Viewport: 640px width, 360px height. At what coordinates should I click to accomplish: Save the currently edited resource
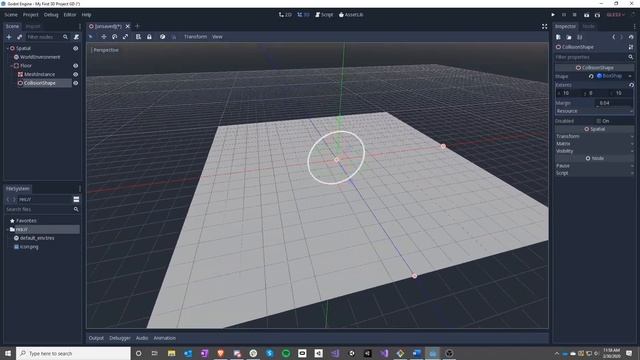(580, 37)
